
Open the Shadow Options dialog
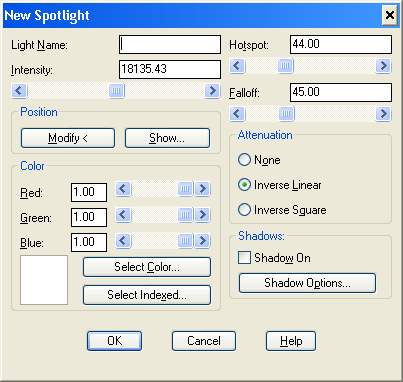pos(307,283)
